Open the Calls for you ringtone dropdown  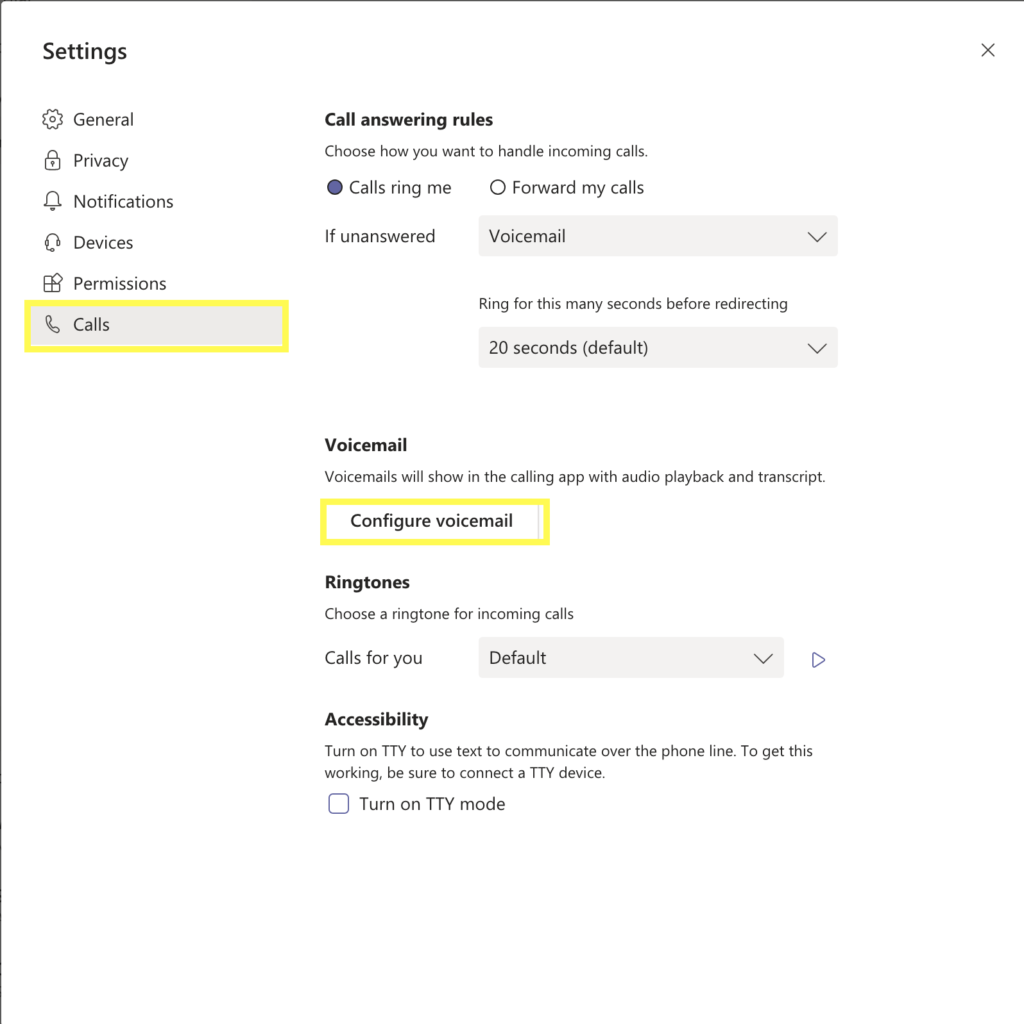[x=630, y=657]
